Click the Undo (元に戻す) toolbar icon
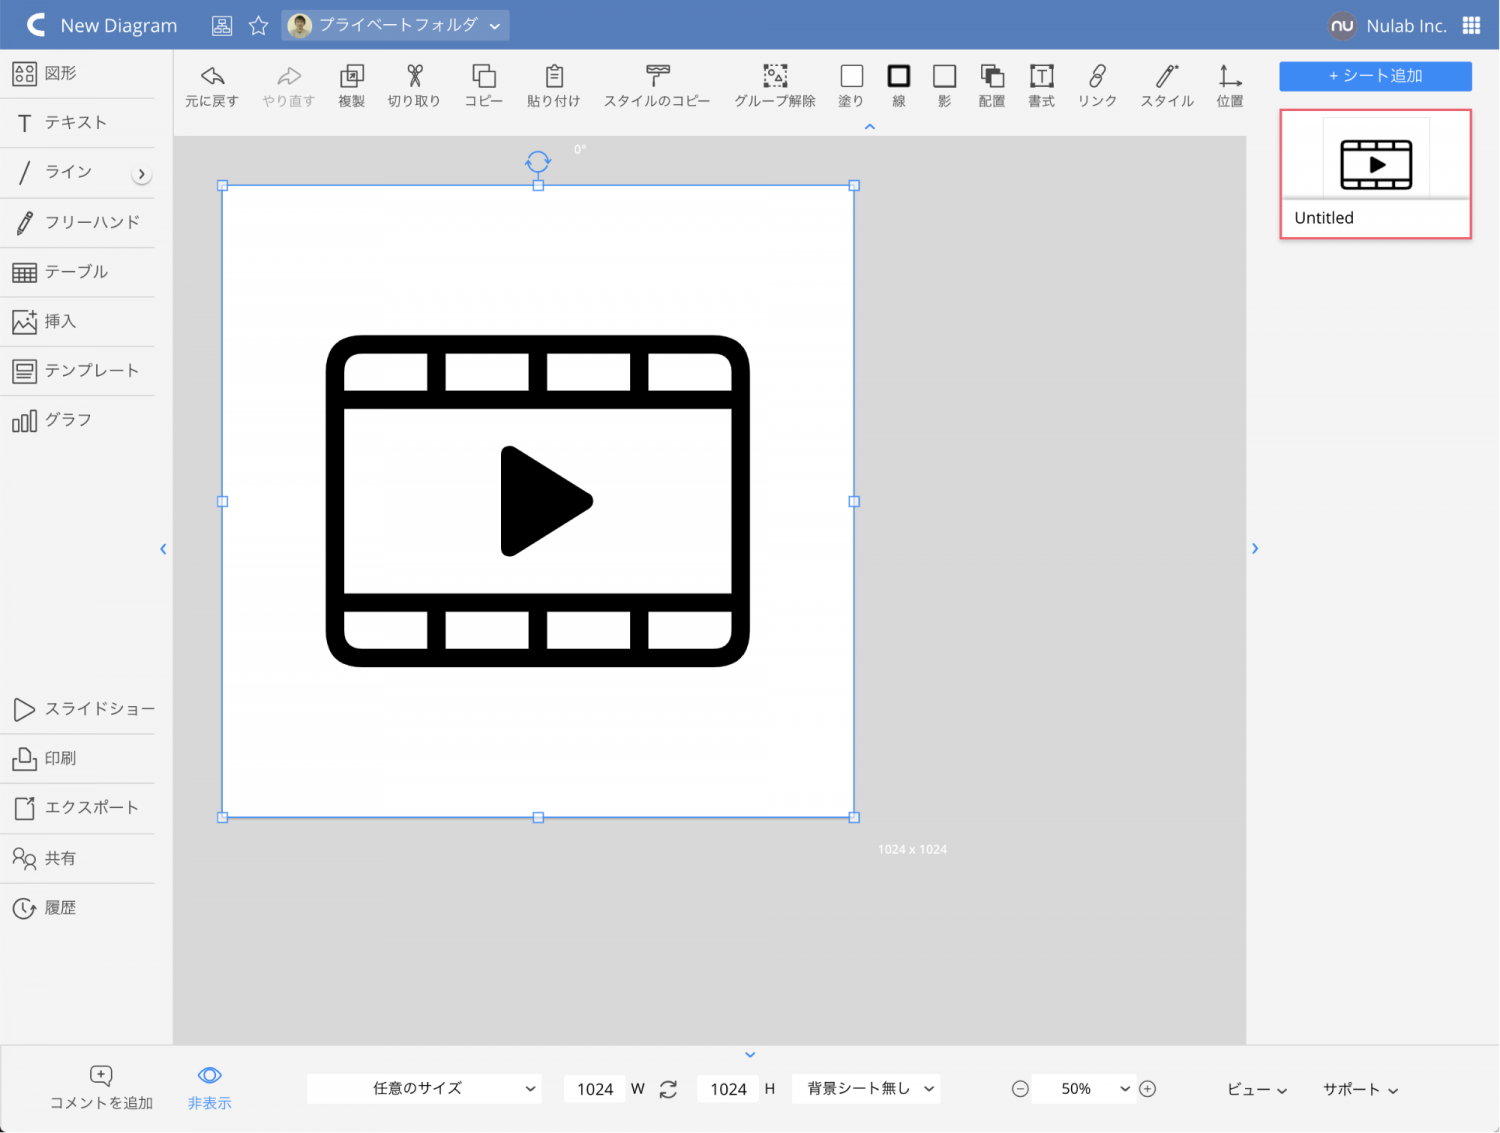 [212, 77]
